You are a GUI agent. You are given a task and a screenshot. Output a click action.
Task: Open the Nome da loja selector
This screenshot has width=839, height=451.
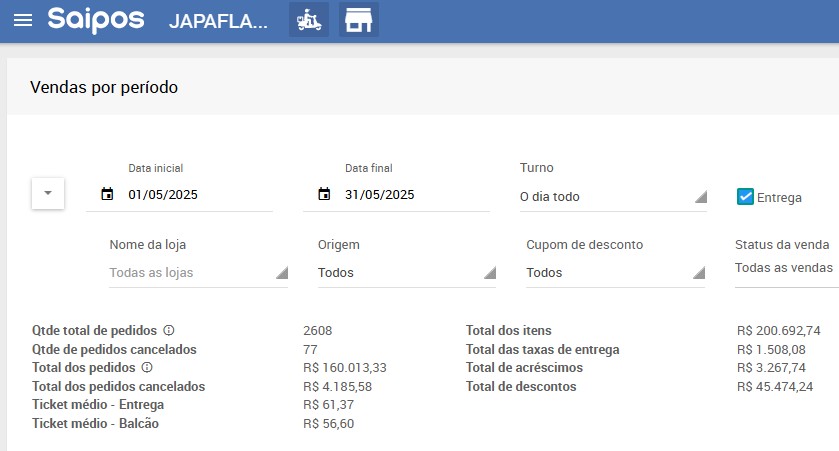[199, 273]
